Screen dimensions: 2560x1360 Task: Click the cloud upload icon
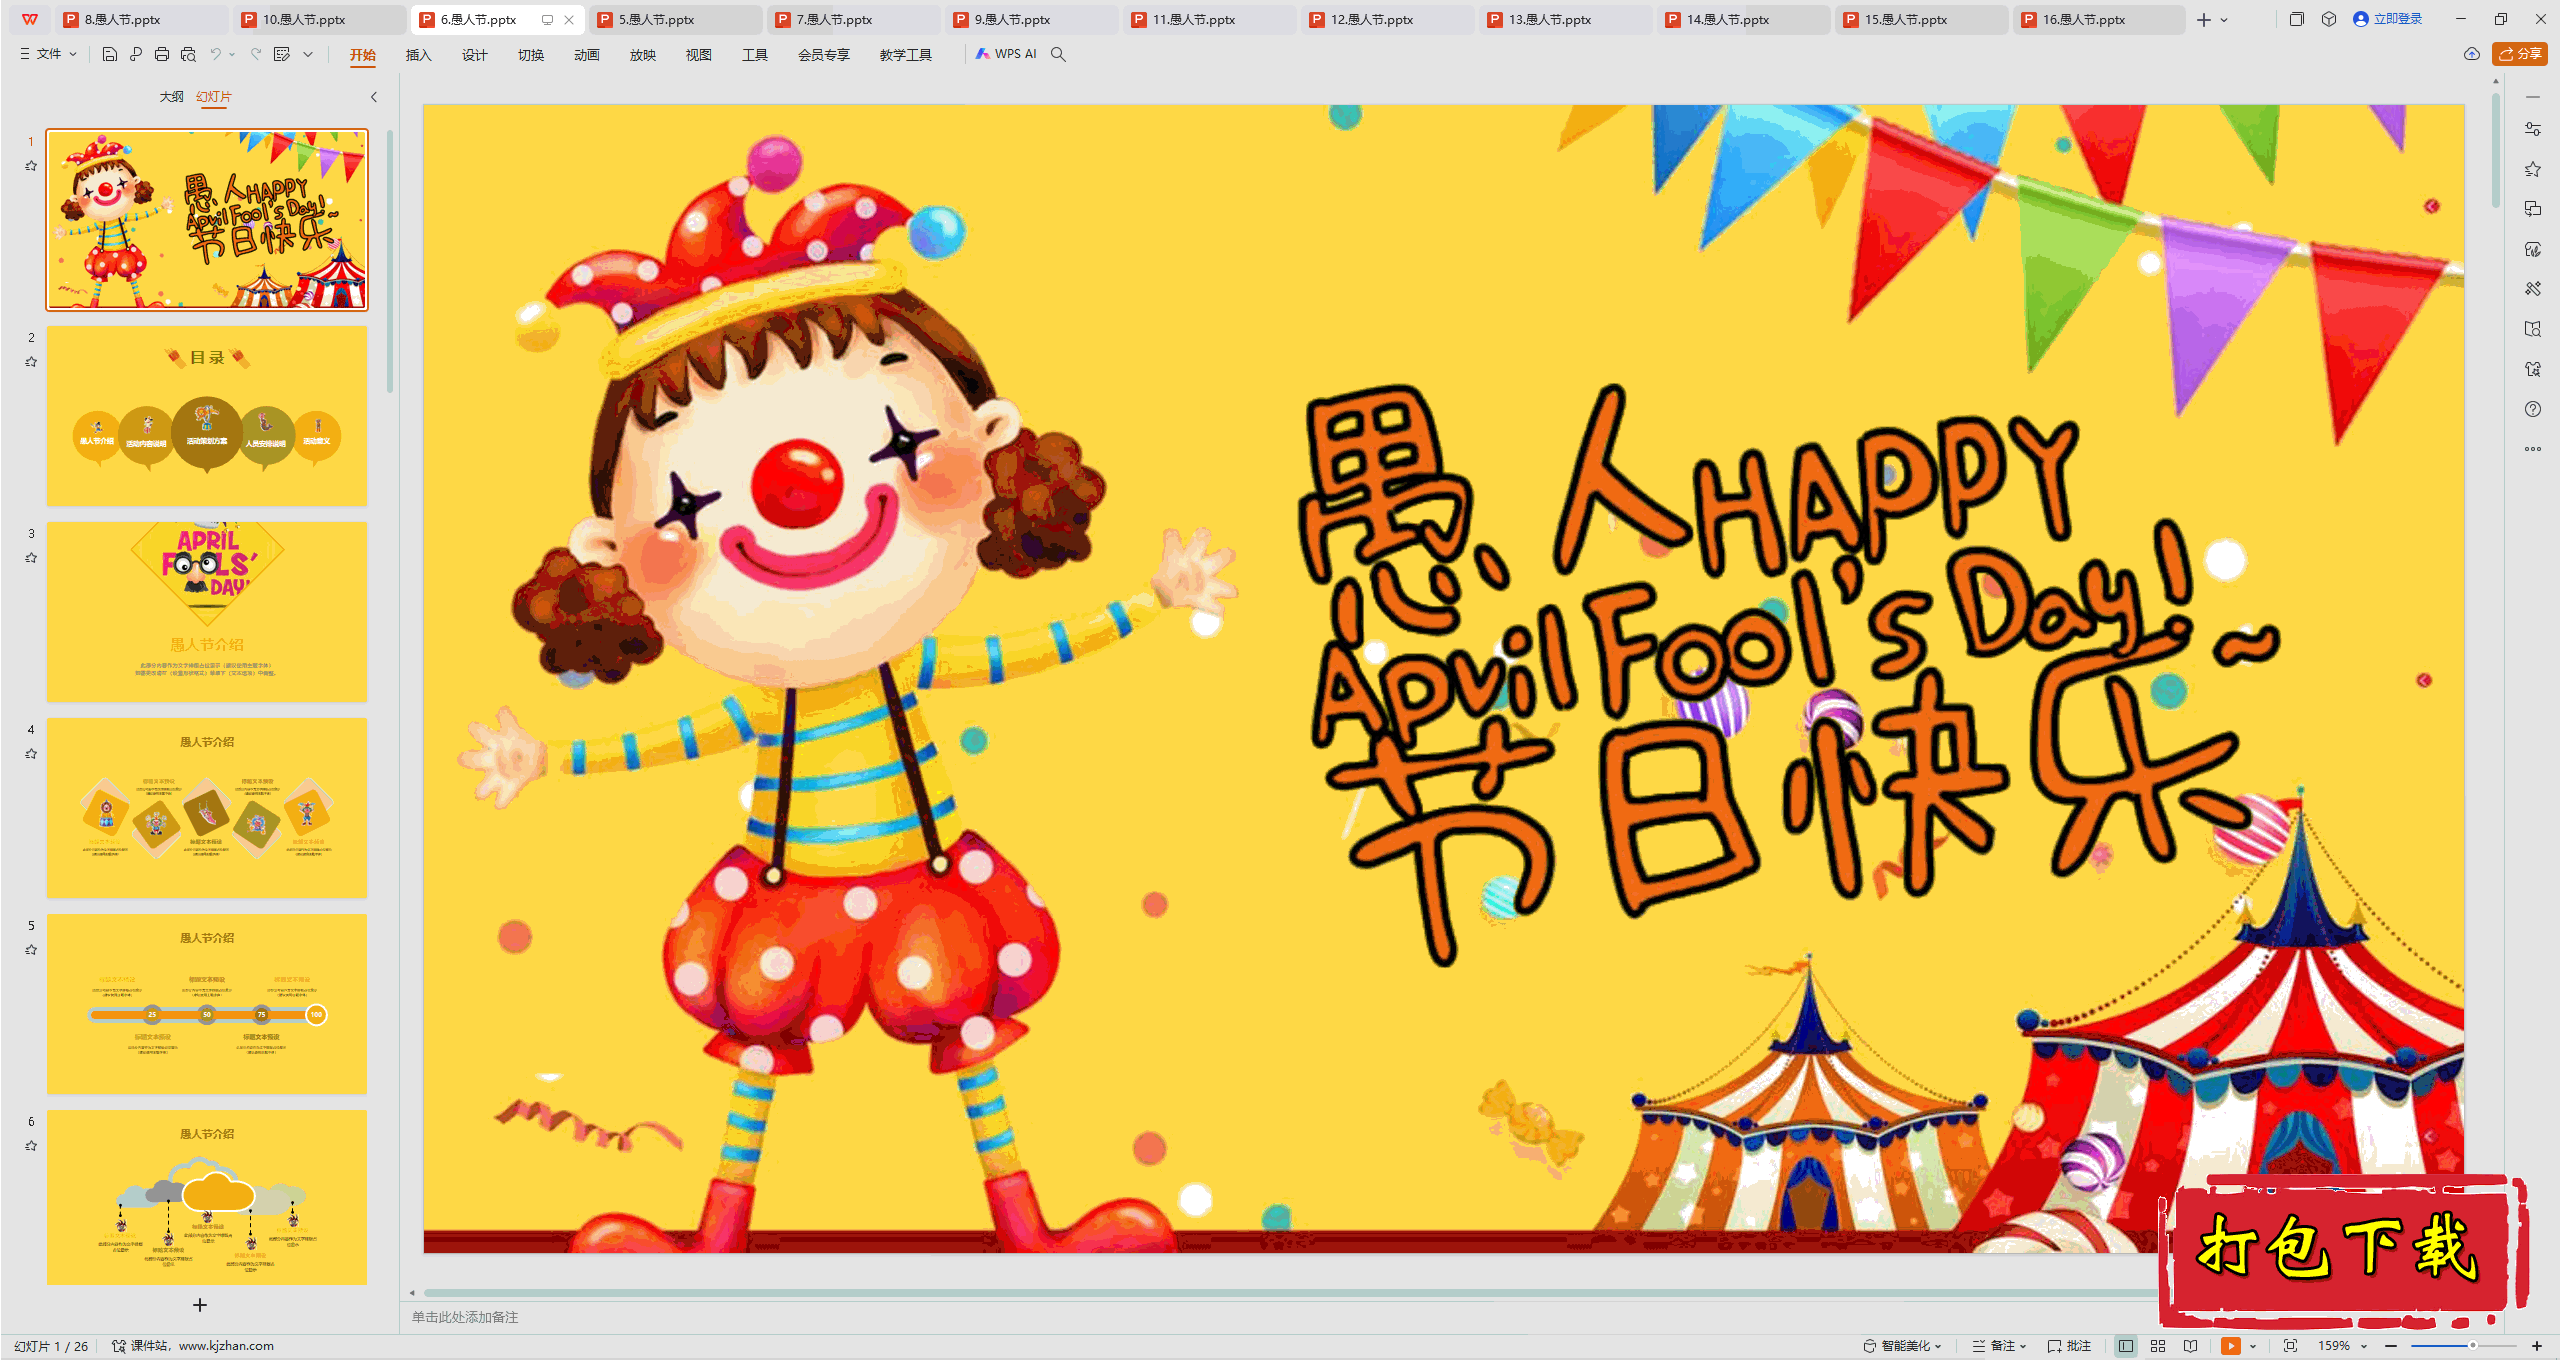(x=2472, y=54)
